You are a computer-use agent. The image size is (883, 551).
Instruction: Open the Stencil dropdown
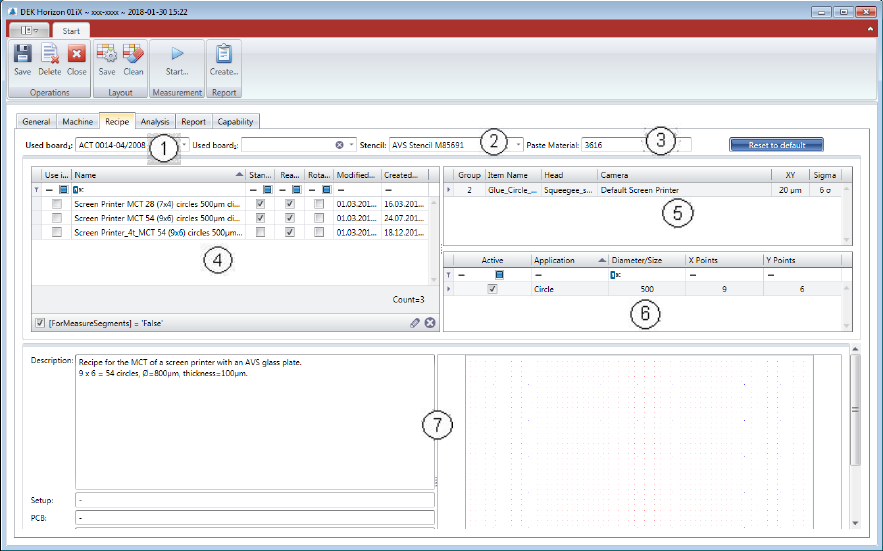click(519, 145)
